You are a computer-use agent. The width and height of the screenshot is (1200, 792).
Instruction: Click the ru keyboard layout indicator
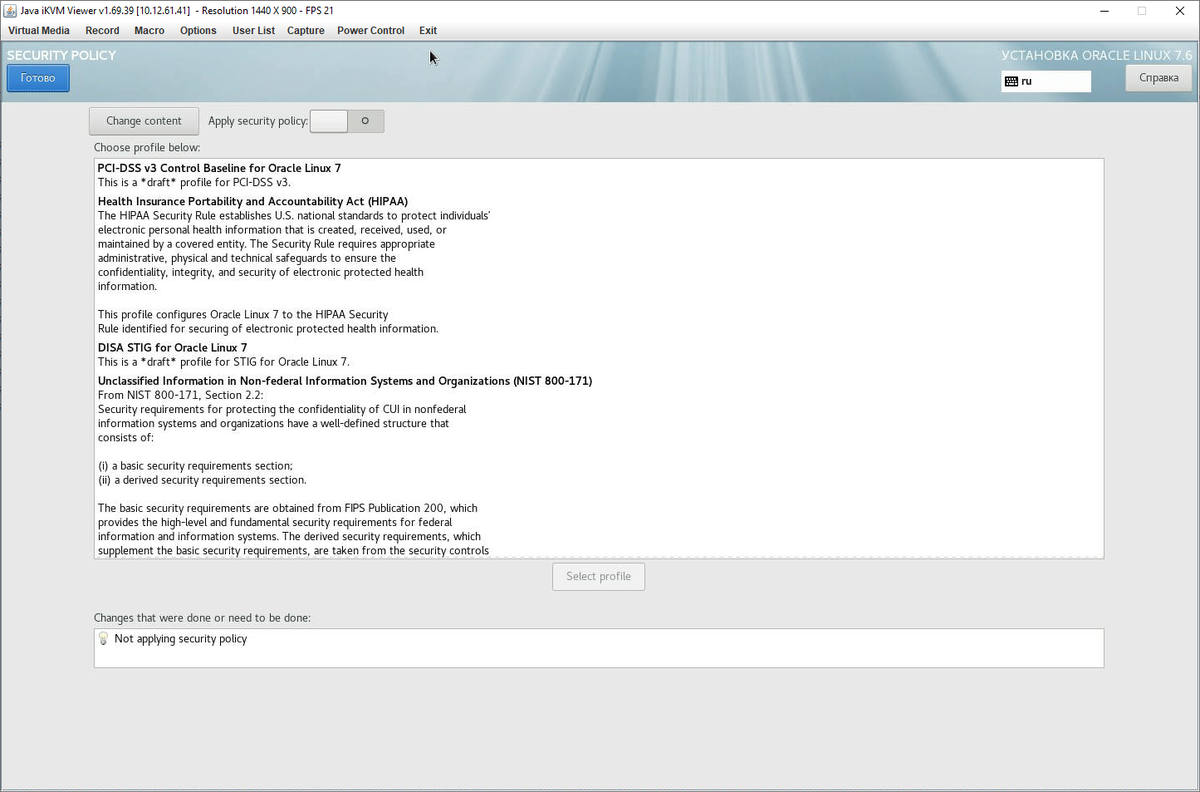1046,81
